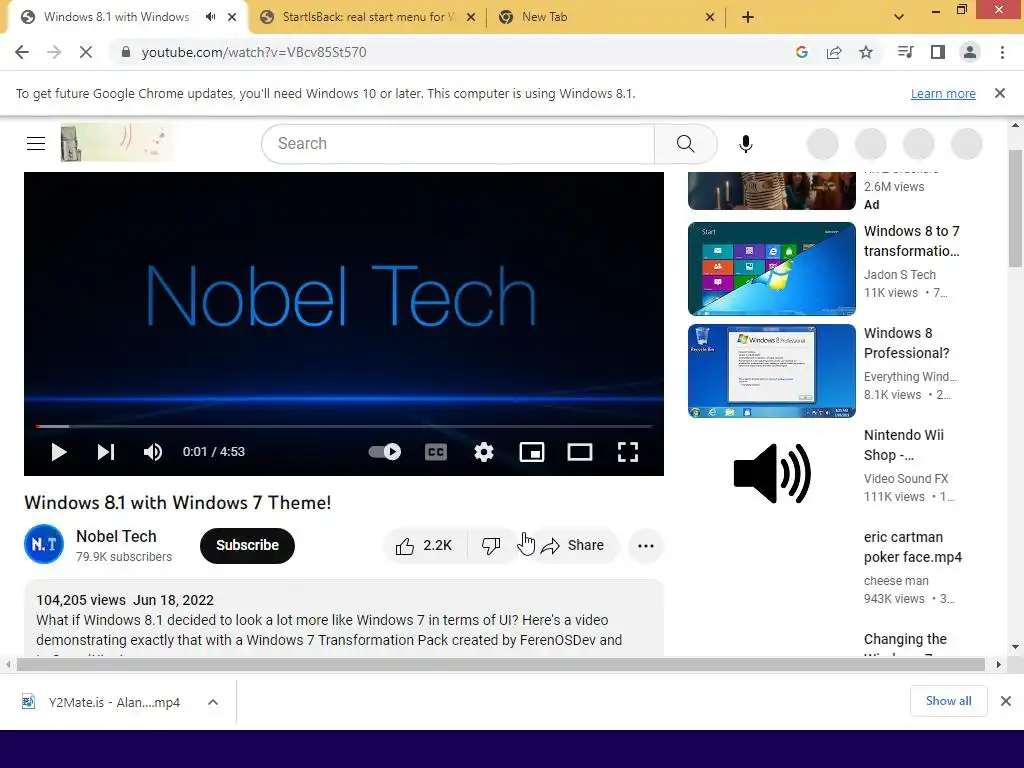Enable miniplayer mode
Viewport: 1024px width, 768px height.
[532, 452]
